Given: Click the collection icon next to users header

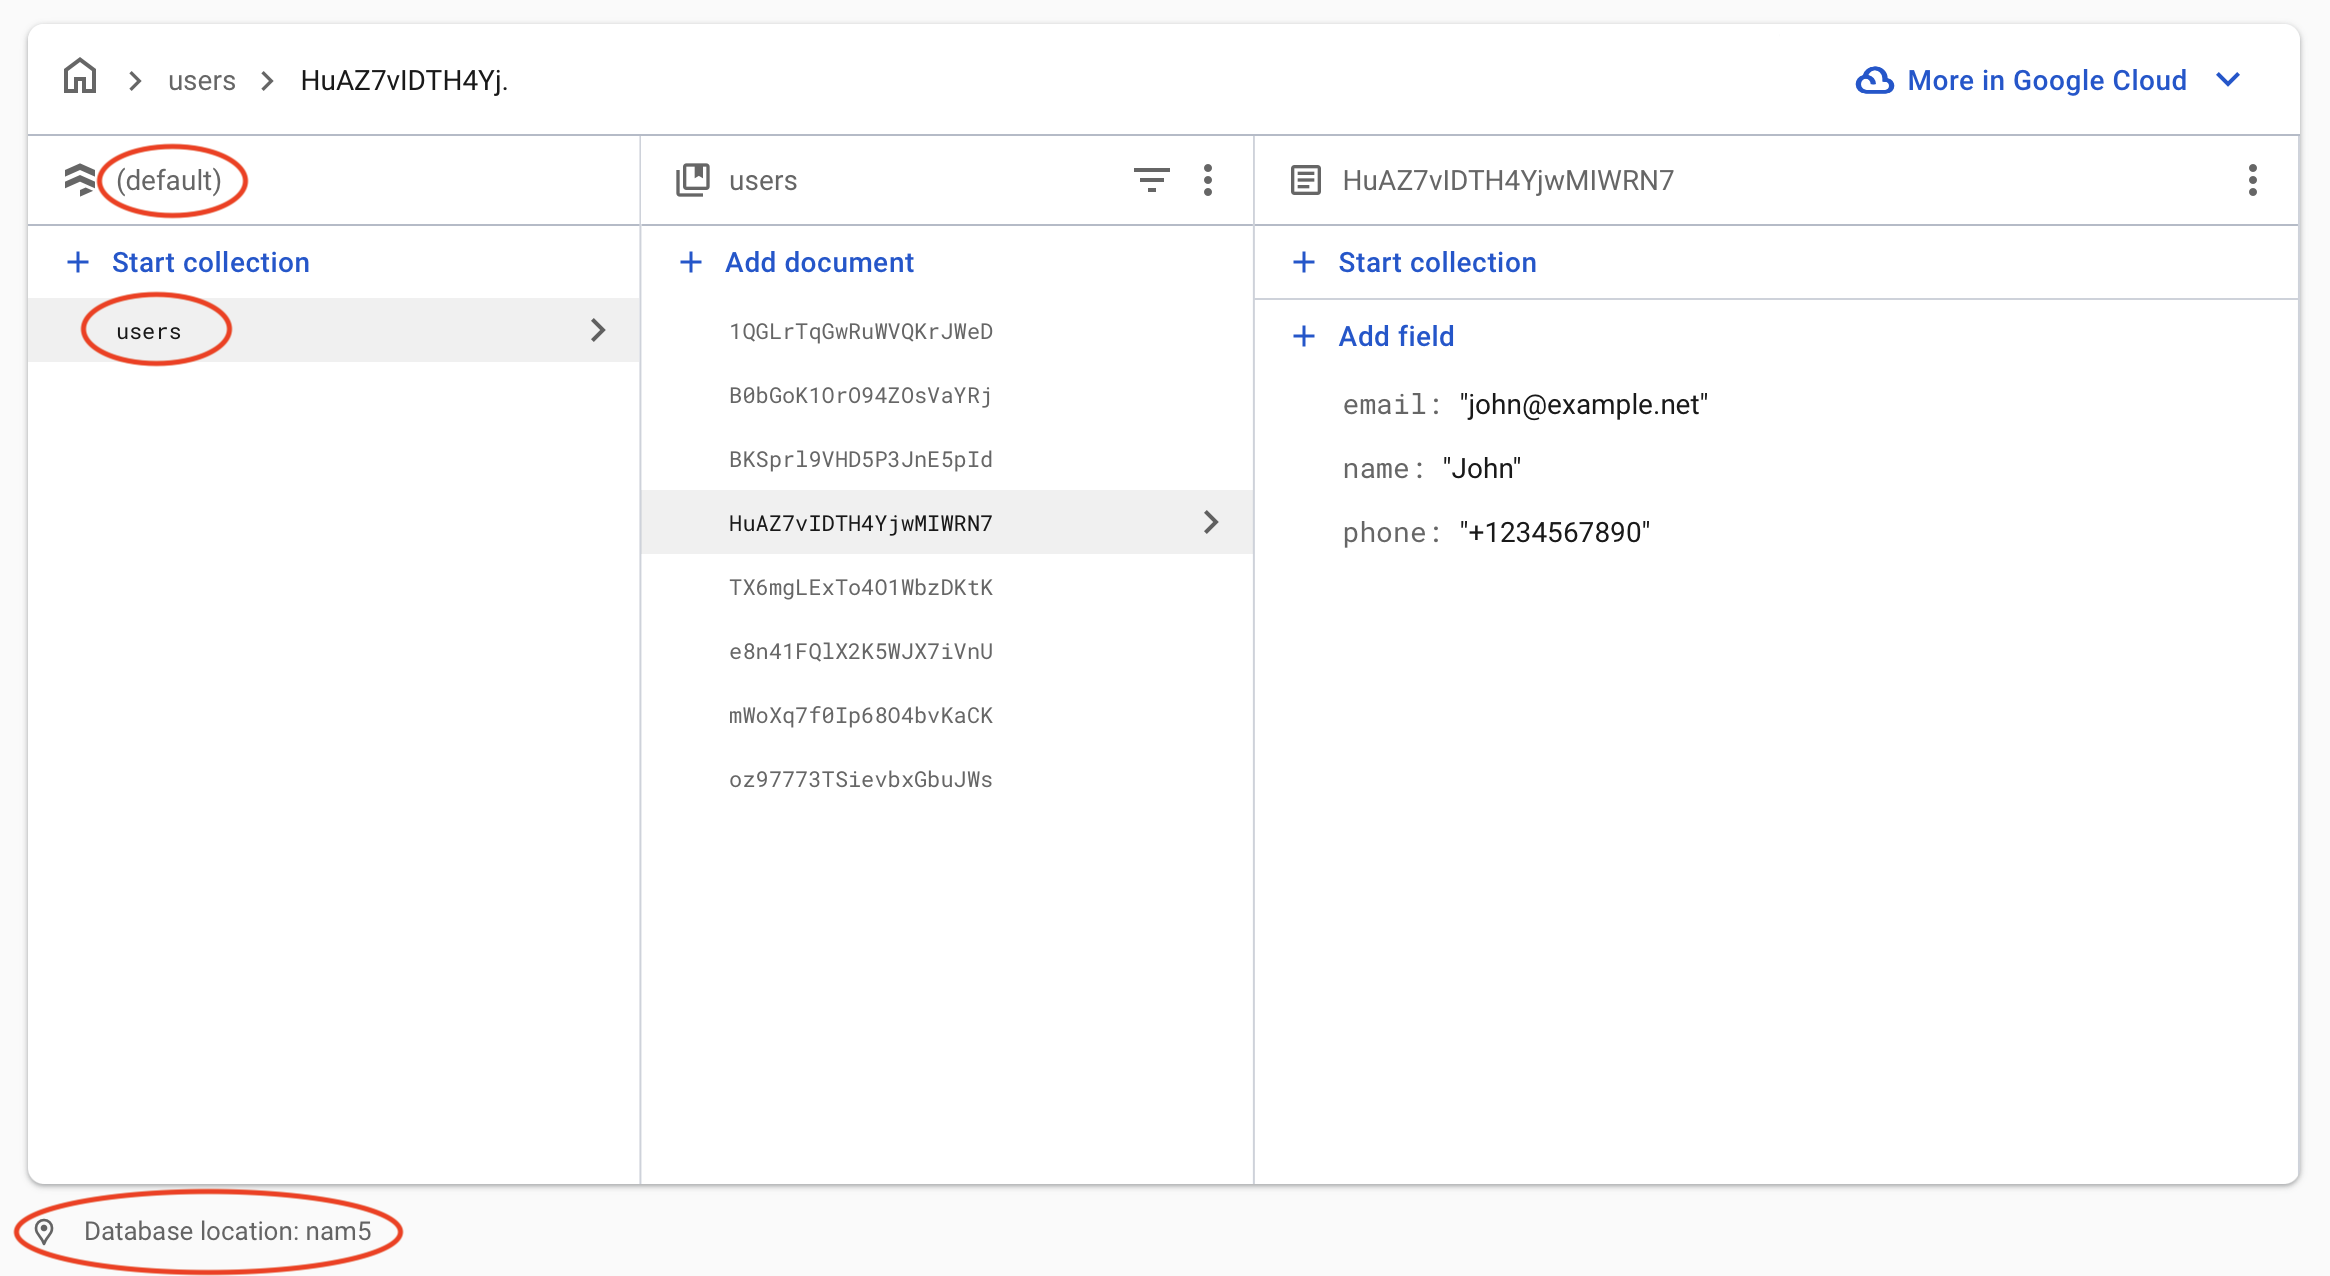Looking at the screenshot, I should point(693,180).
